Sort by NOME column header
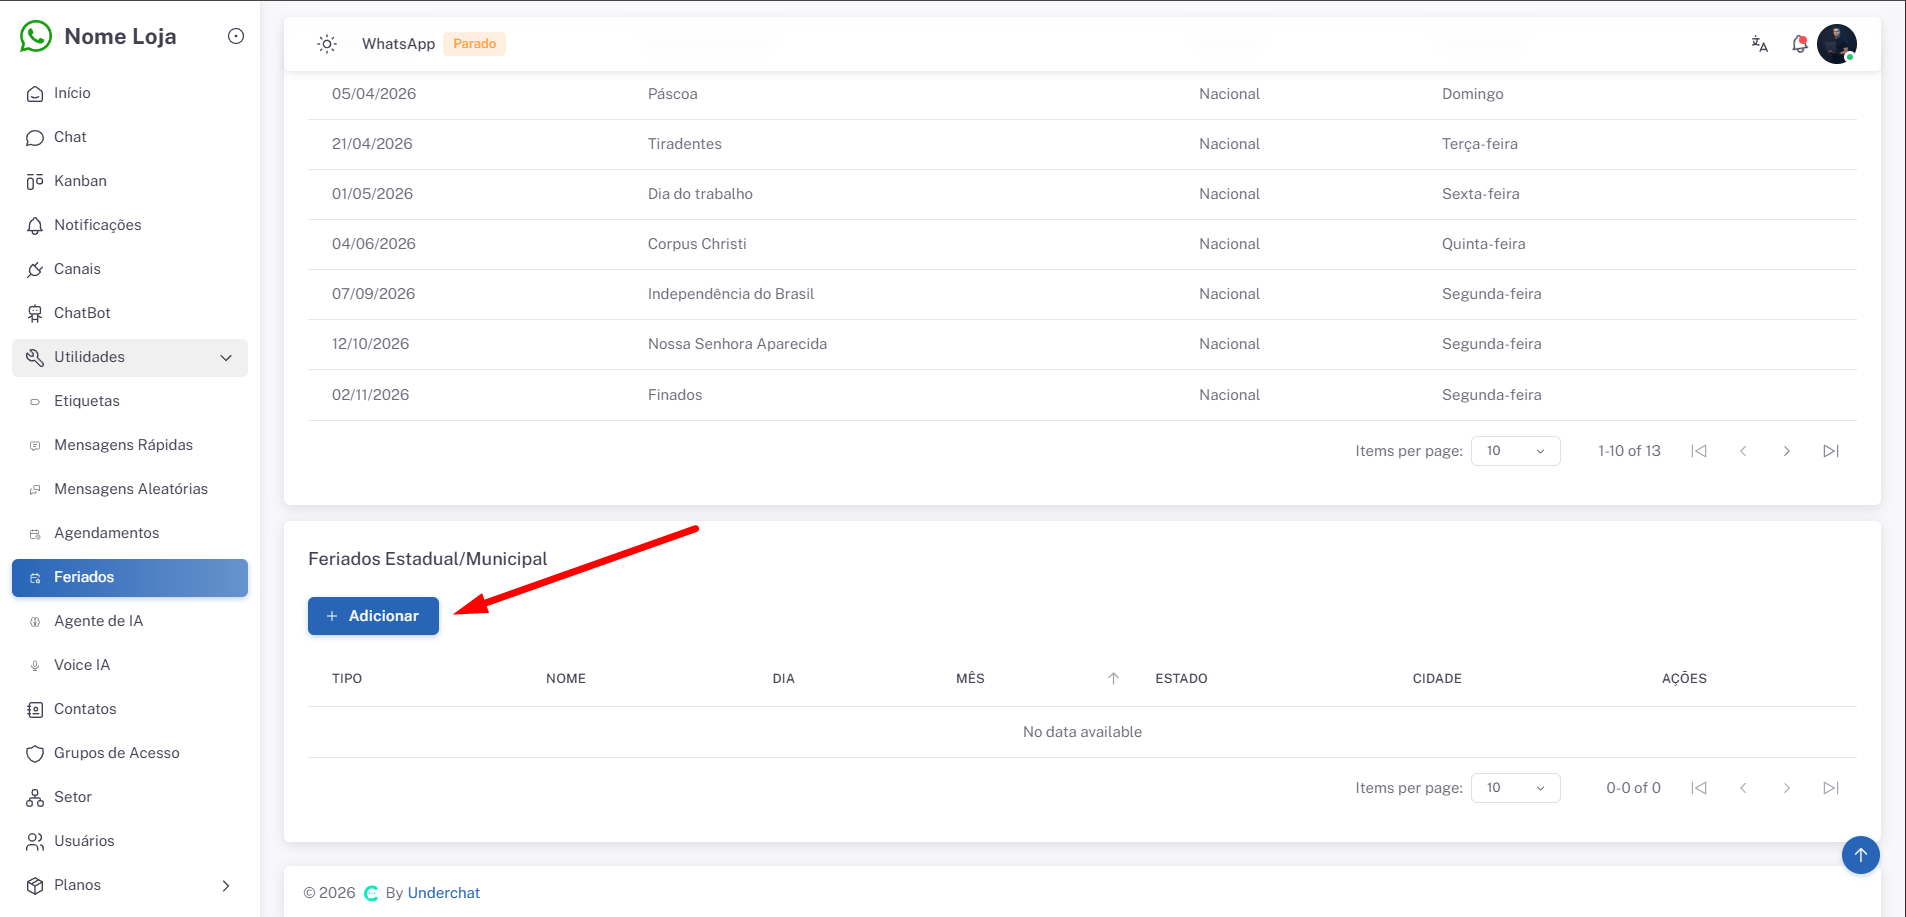 (566, 678)
